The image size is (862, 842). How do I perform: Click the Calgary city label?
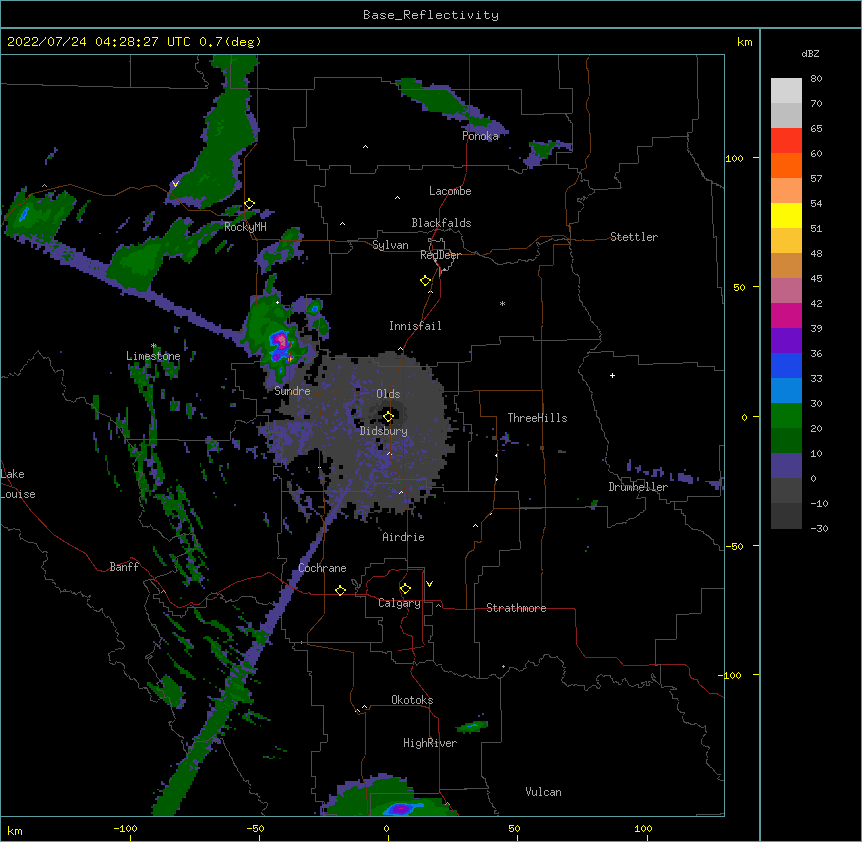coord(399,603)
